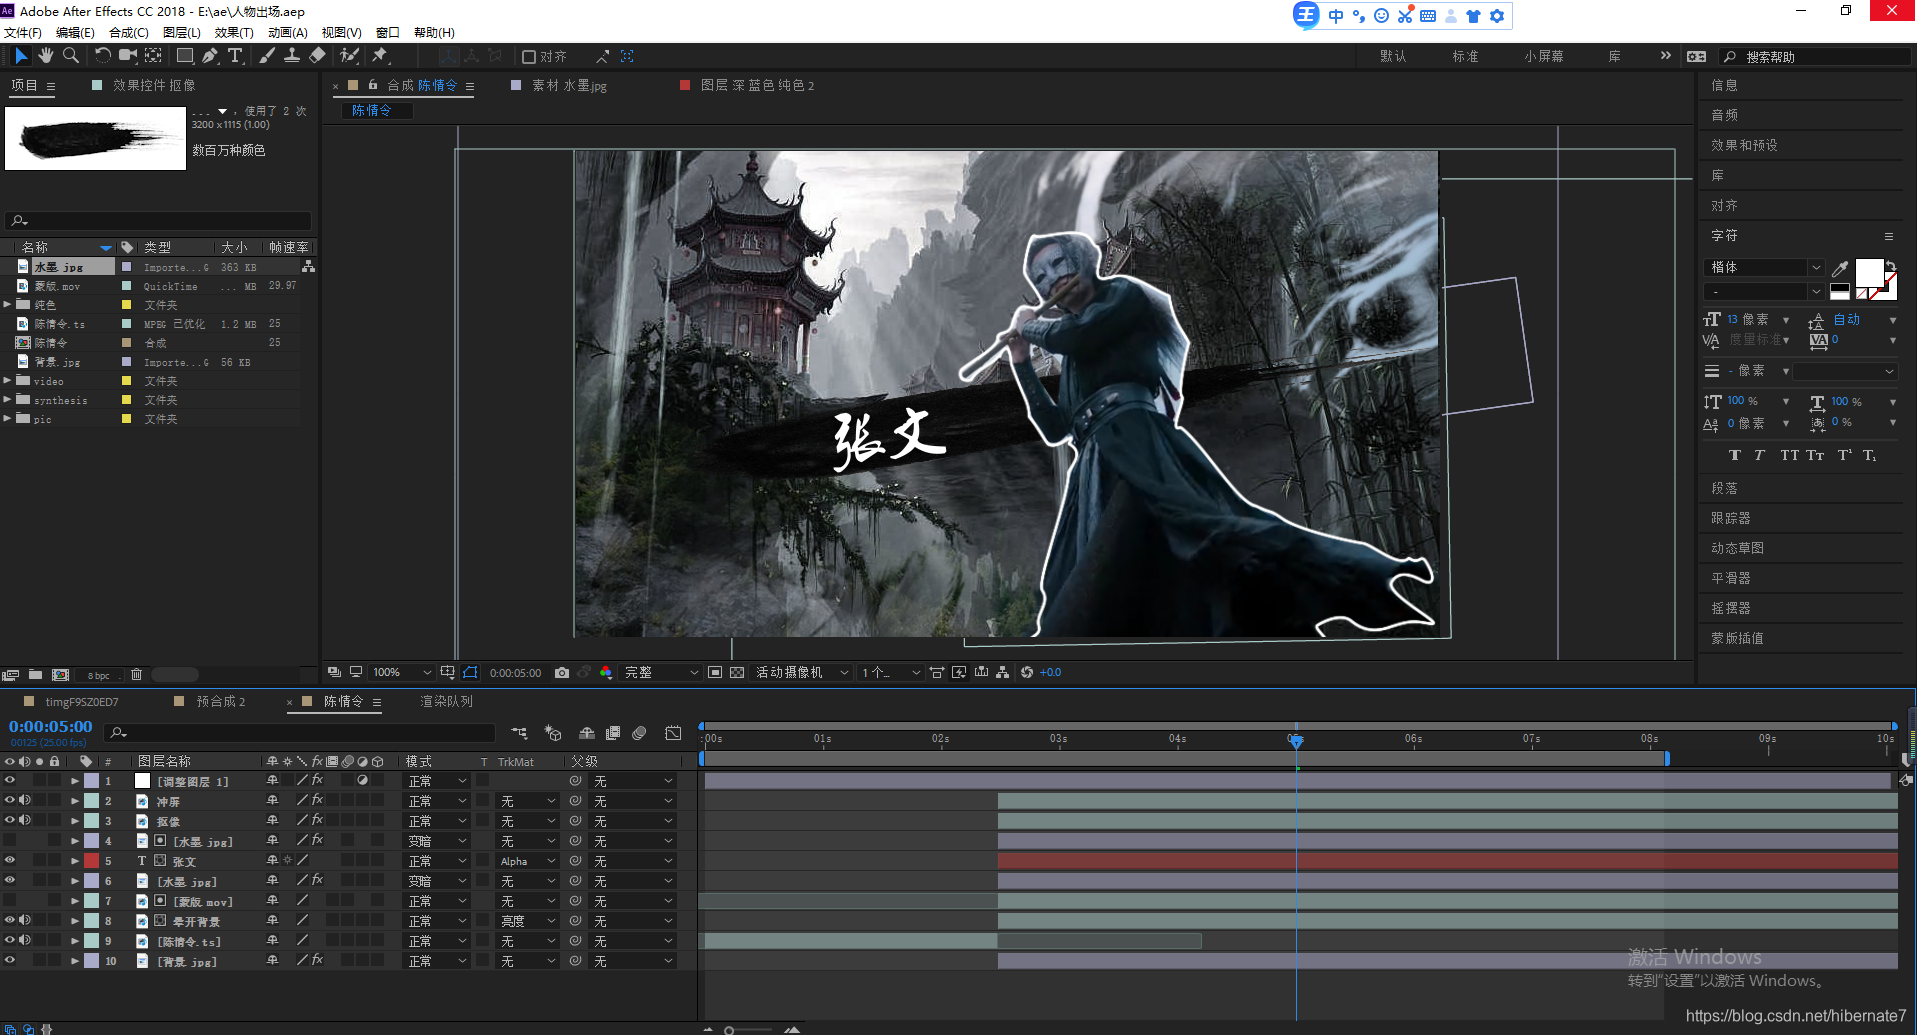The image size is (1917, 1035).
Task: Open the 活动摄像机 camera view dropdown
Action: coord(802,673)
